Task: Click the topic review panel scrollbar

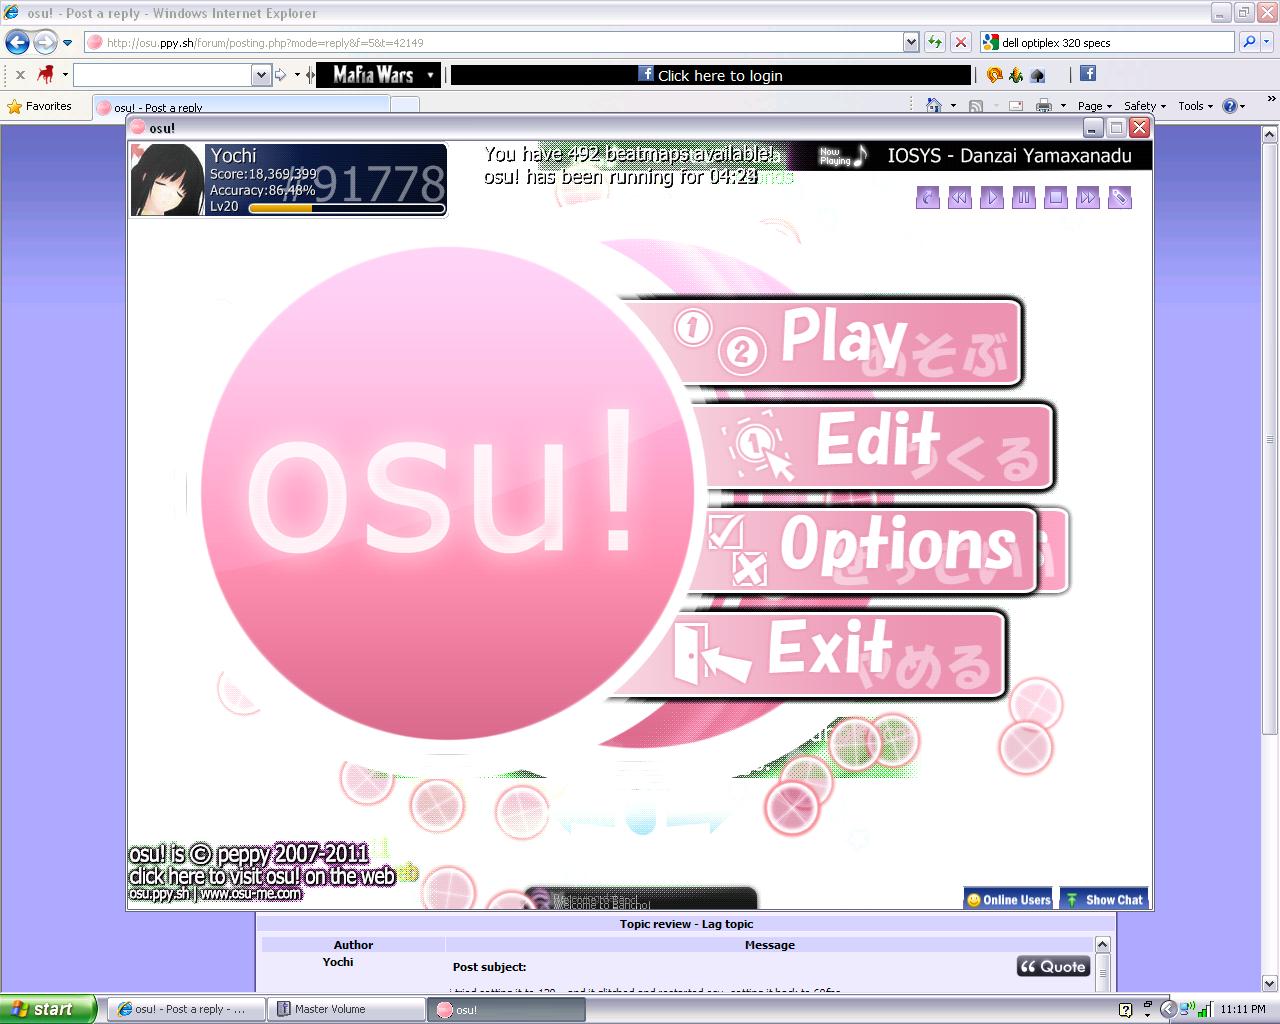Action: (1102, 965)
